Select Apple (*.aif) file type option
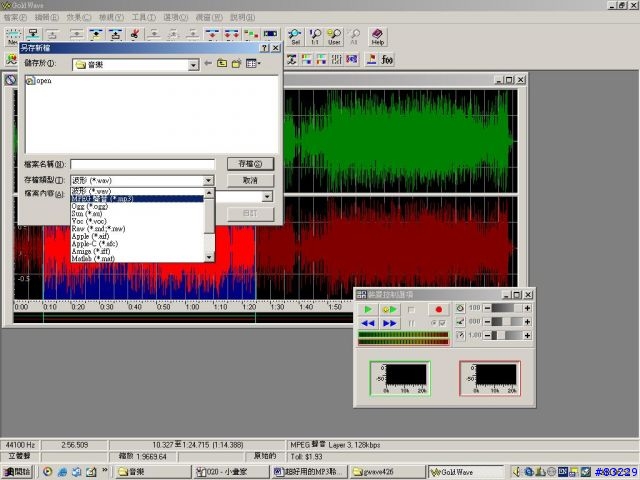The width and height of the screenshot is (640, 480). point(137,236)
